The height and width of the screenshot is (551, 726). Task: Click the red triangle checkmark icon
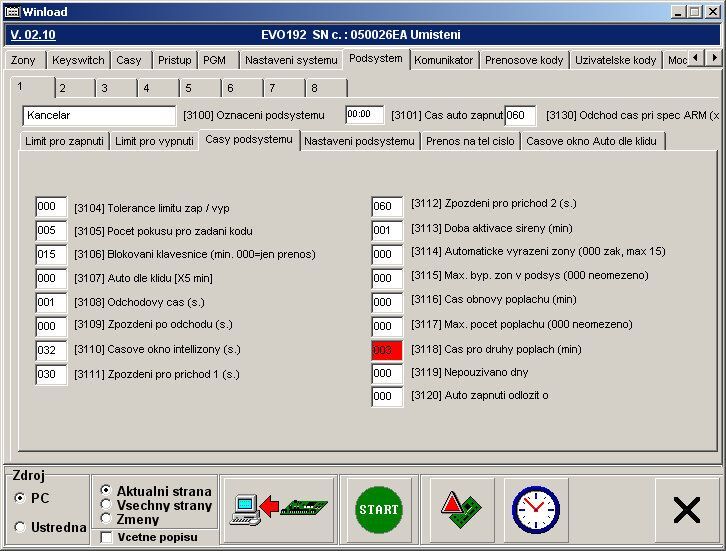(x=461, y=509)
